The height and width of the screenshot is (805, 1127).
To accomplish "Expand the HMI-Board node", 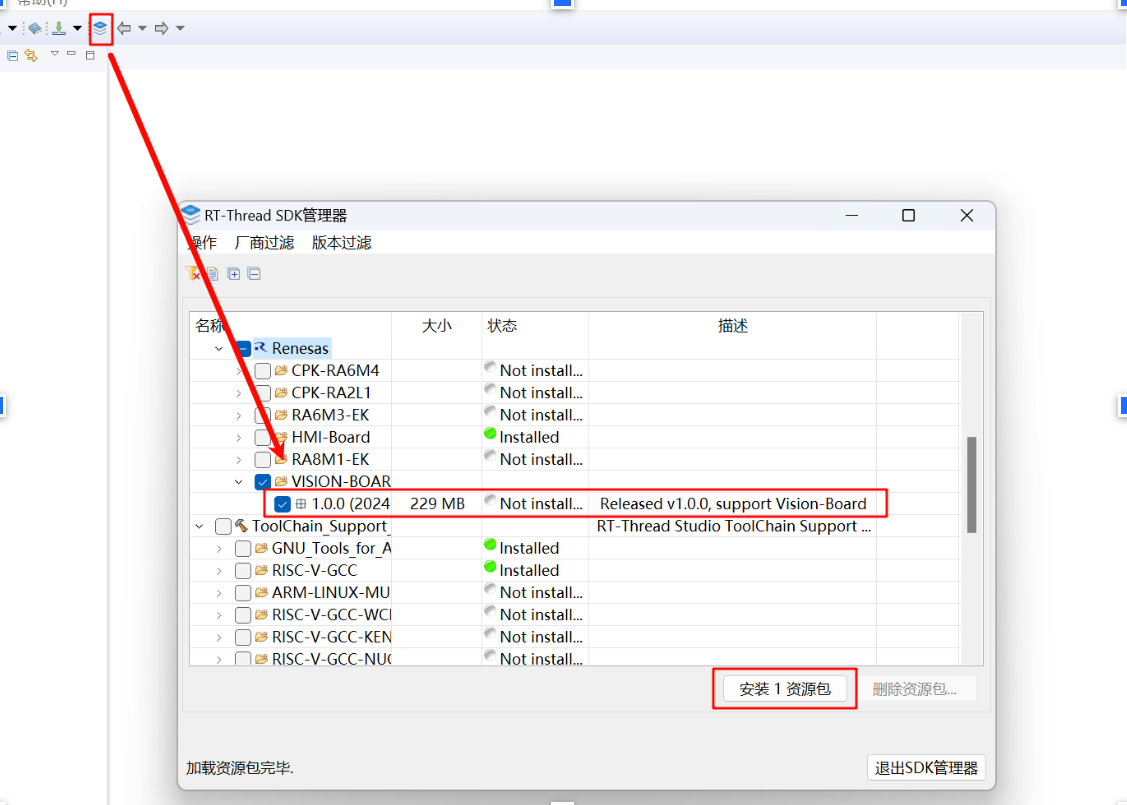I will pyautogui.click(x=239, y=437).
